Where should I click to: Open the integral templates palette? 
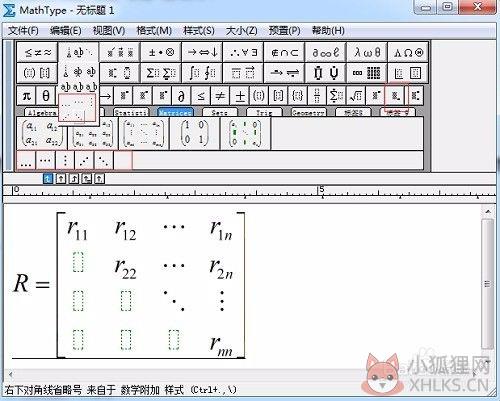[202, 73]
